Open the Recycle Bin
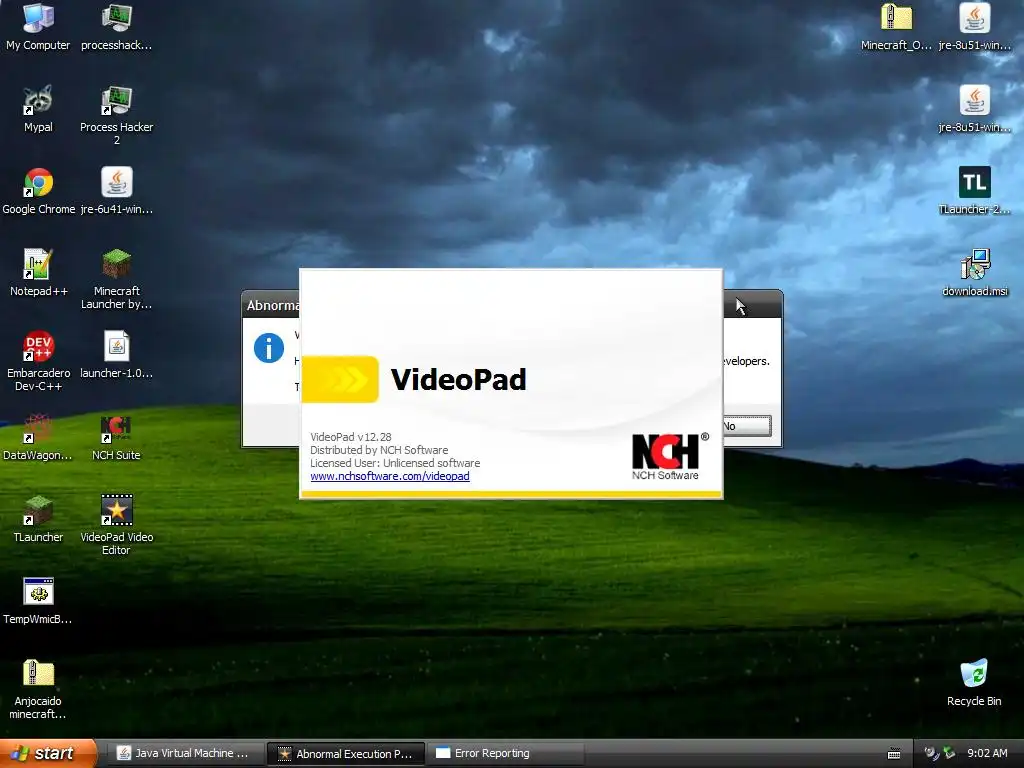 [x=974, y=682]
